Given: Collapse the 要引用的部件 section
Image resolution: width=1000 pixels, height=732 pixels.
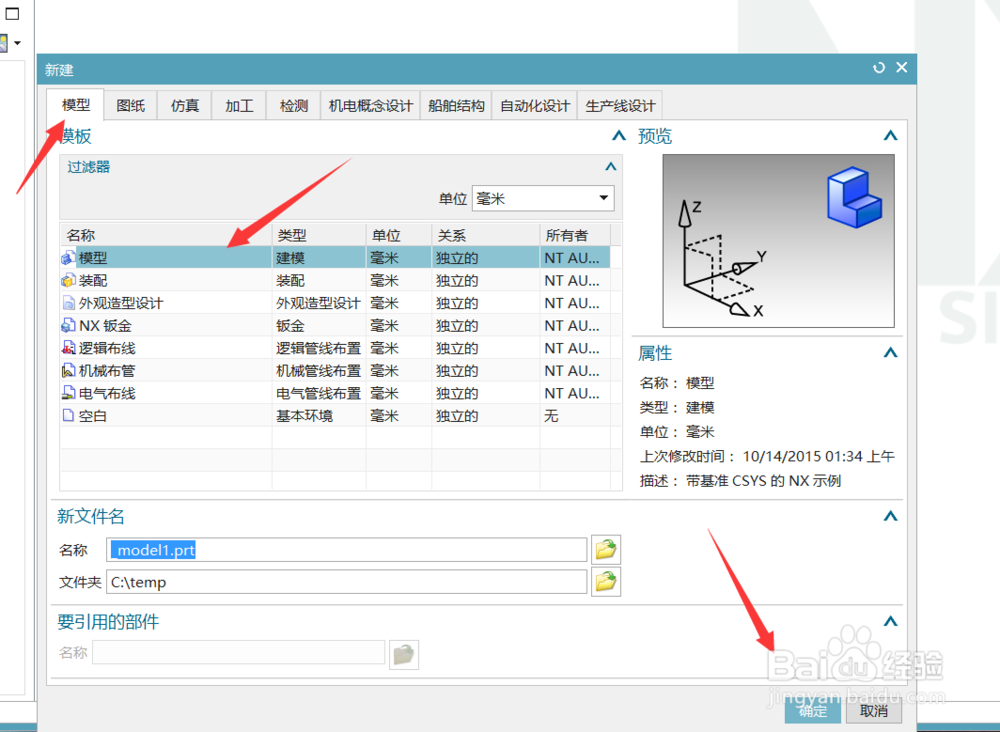Looking at the screenshot, I should (x=890, y=621).
